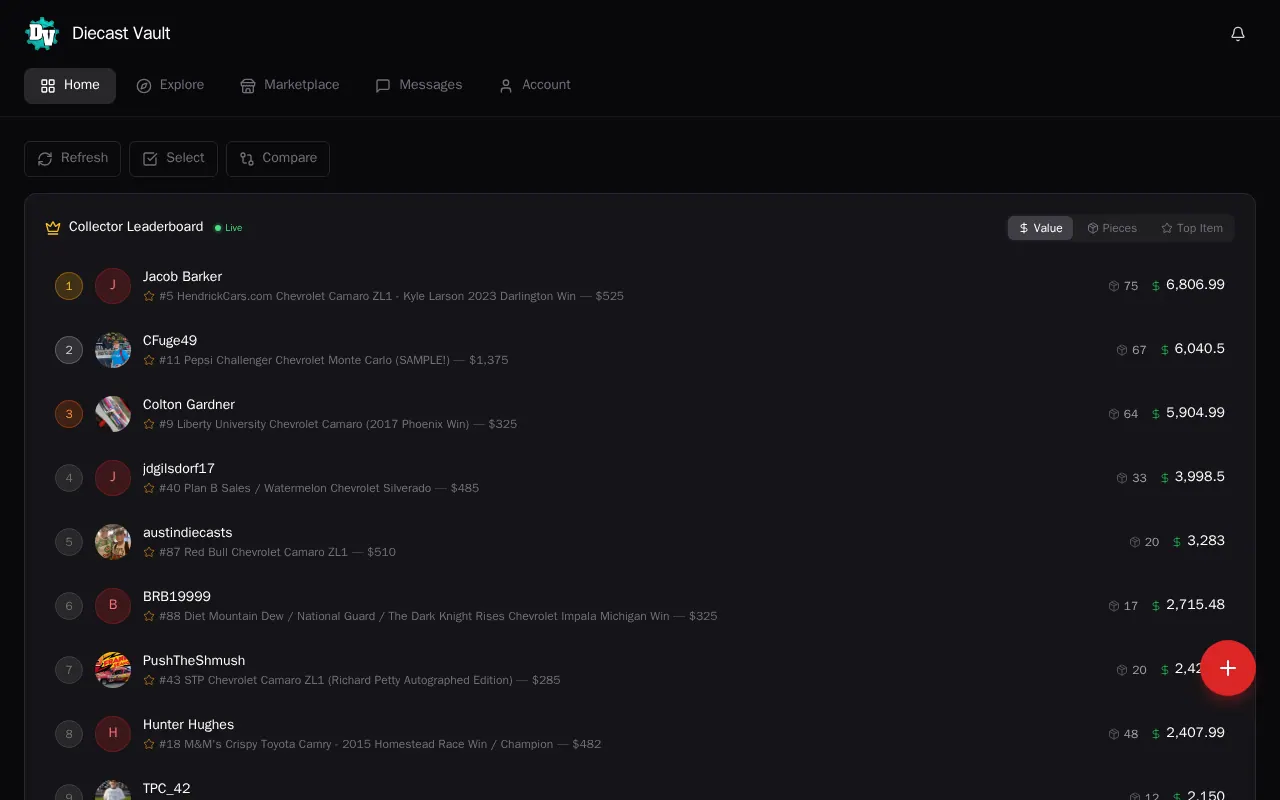The width and height of the screenshot is (1280, 800).
Task: Open Colton Gardner's profile picture
Action: 113,414
